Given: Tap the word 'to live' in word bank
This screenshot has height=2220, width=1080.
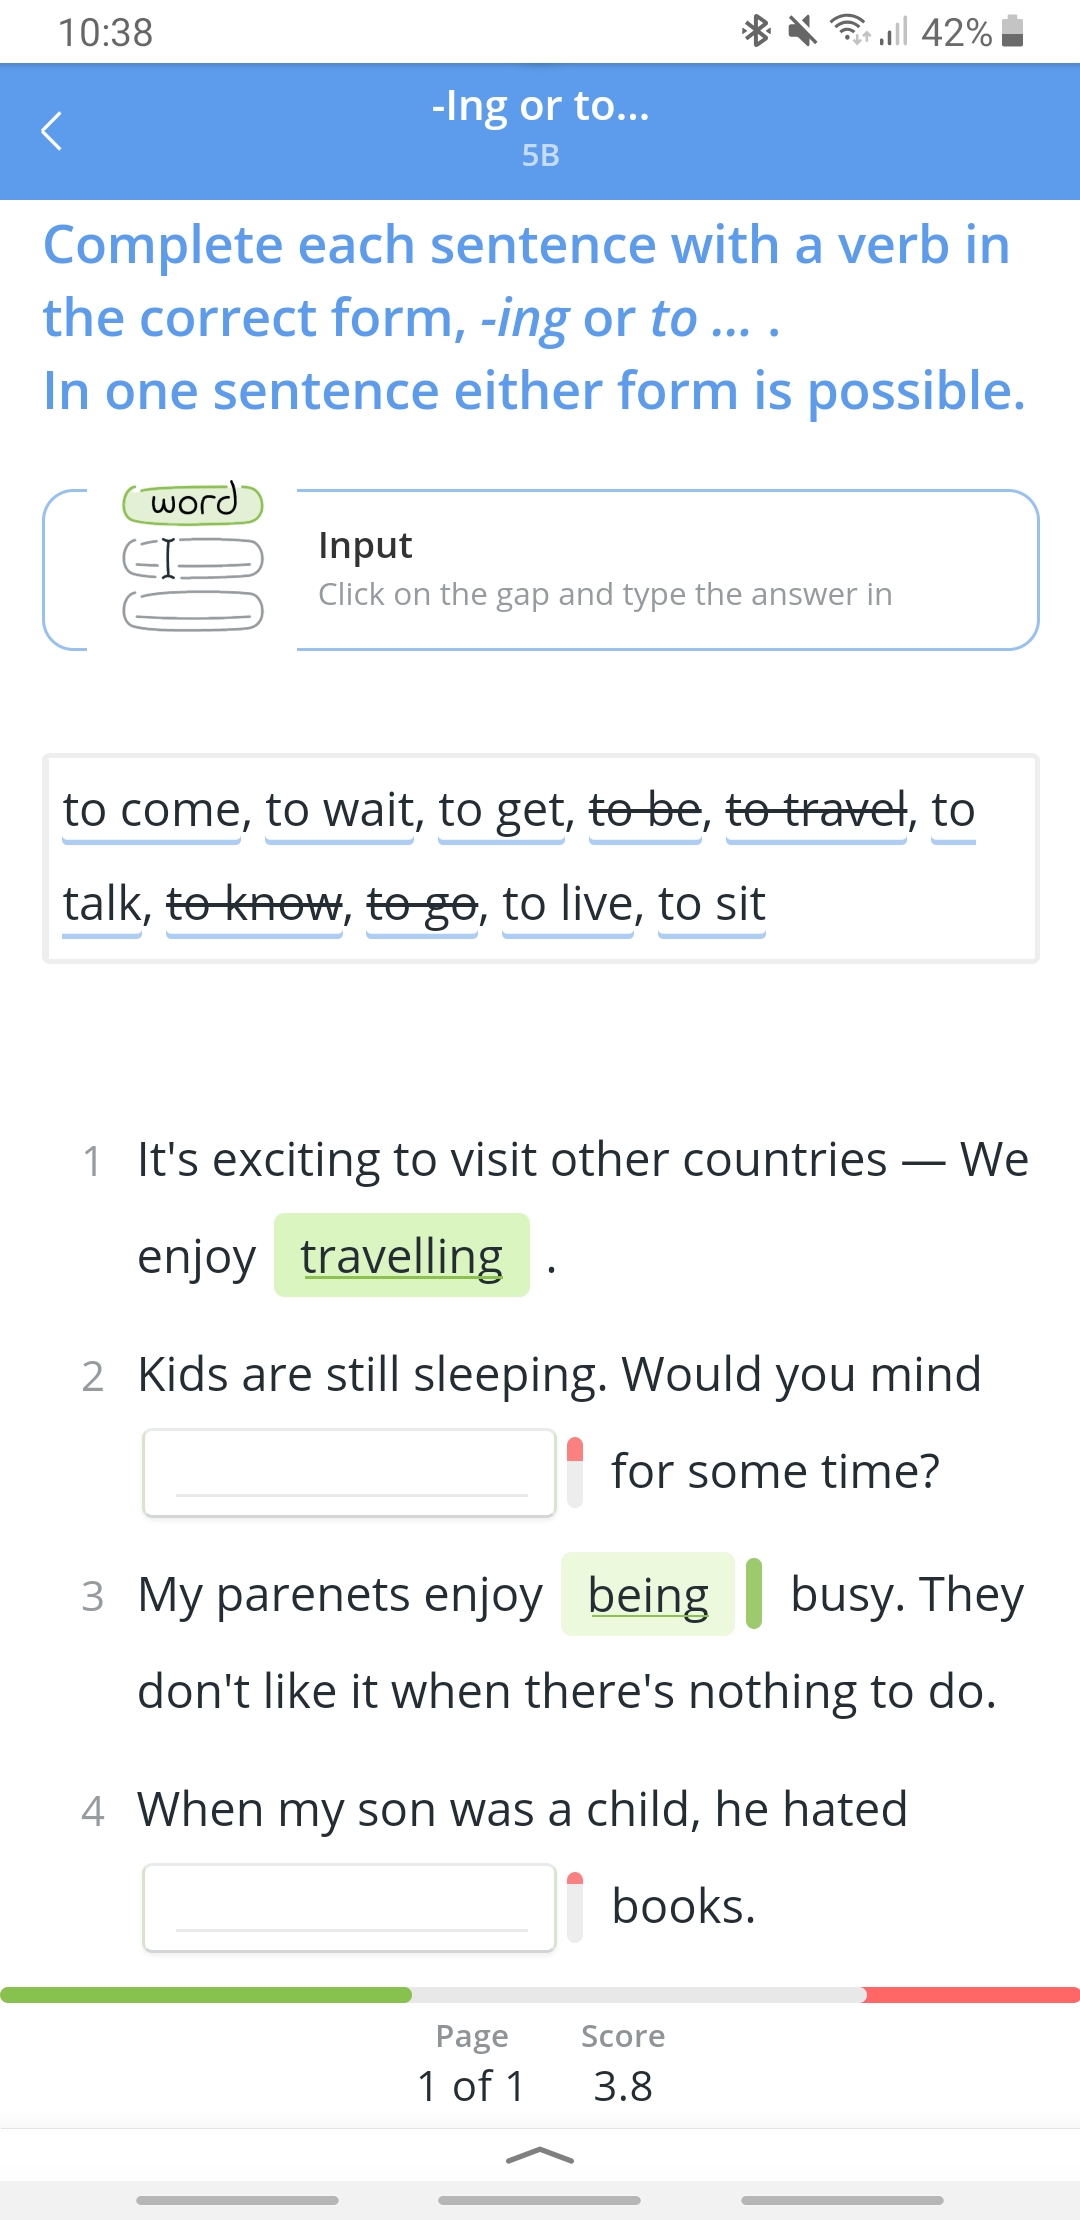Looking at the screenshot, I should 568,905.
